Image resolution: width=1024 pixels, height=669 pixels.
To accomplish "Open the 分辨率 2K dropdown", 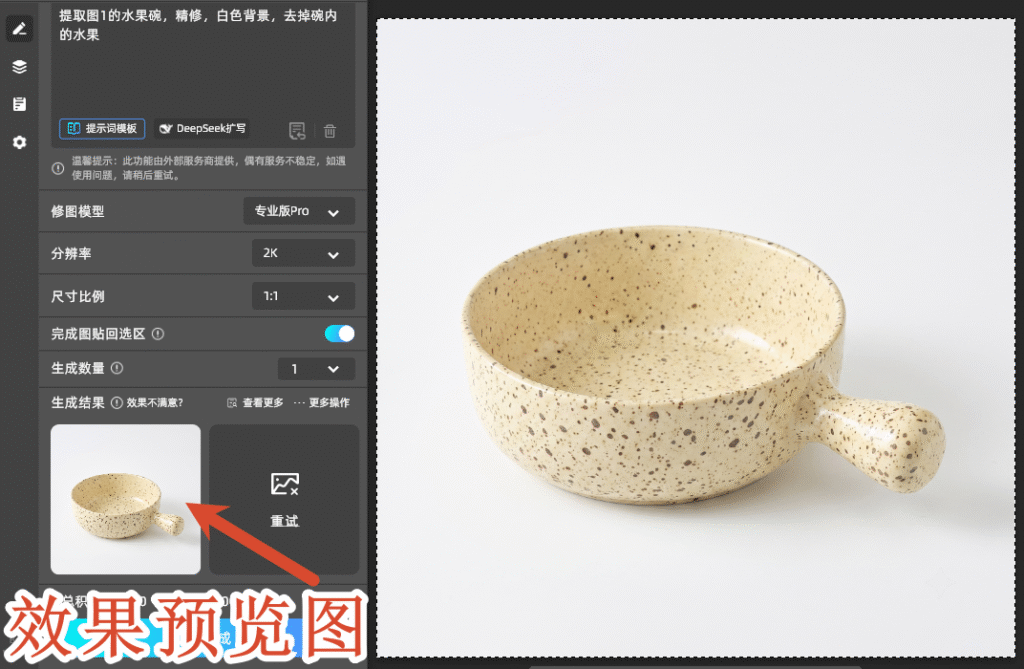I will click(x=303, y=253).
